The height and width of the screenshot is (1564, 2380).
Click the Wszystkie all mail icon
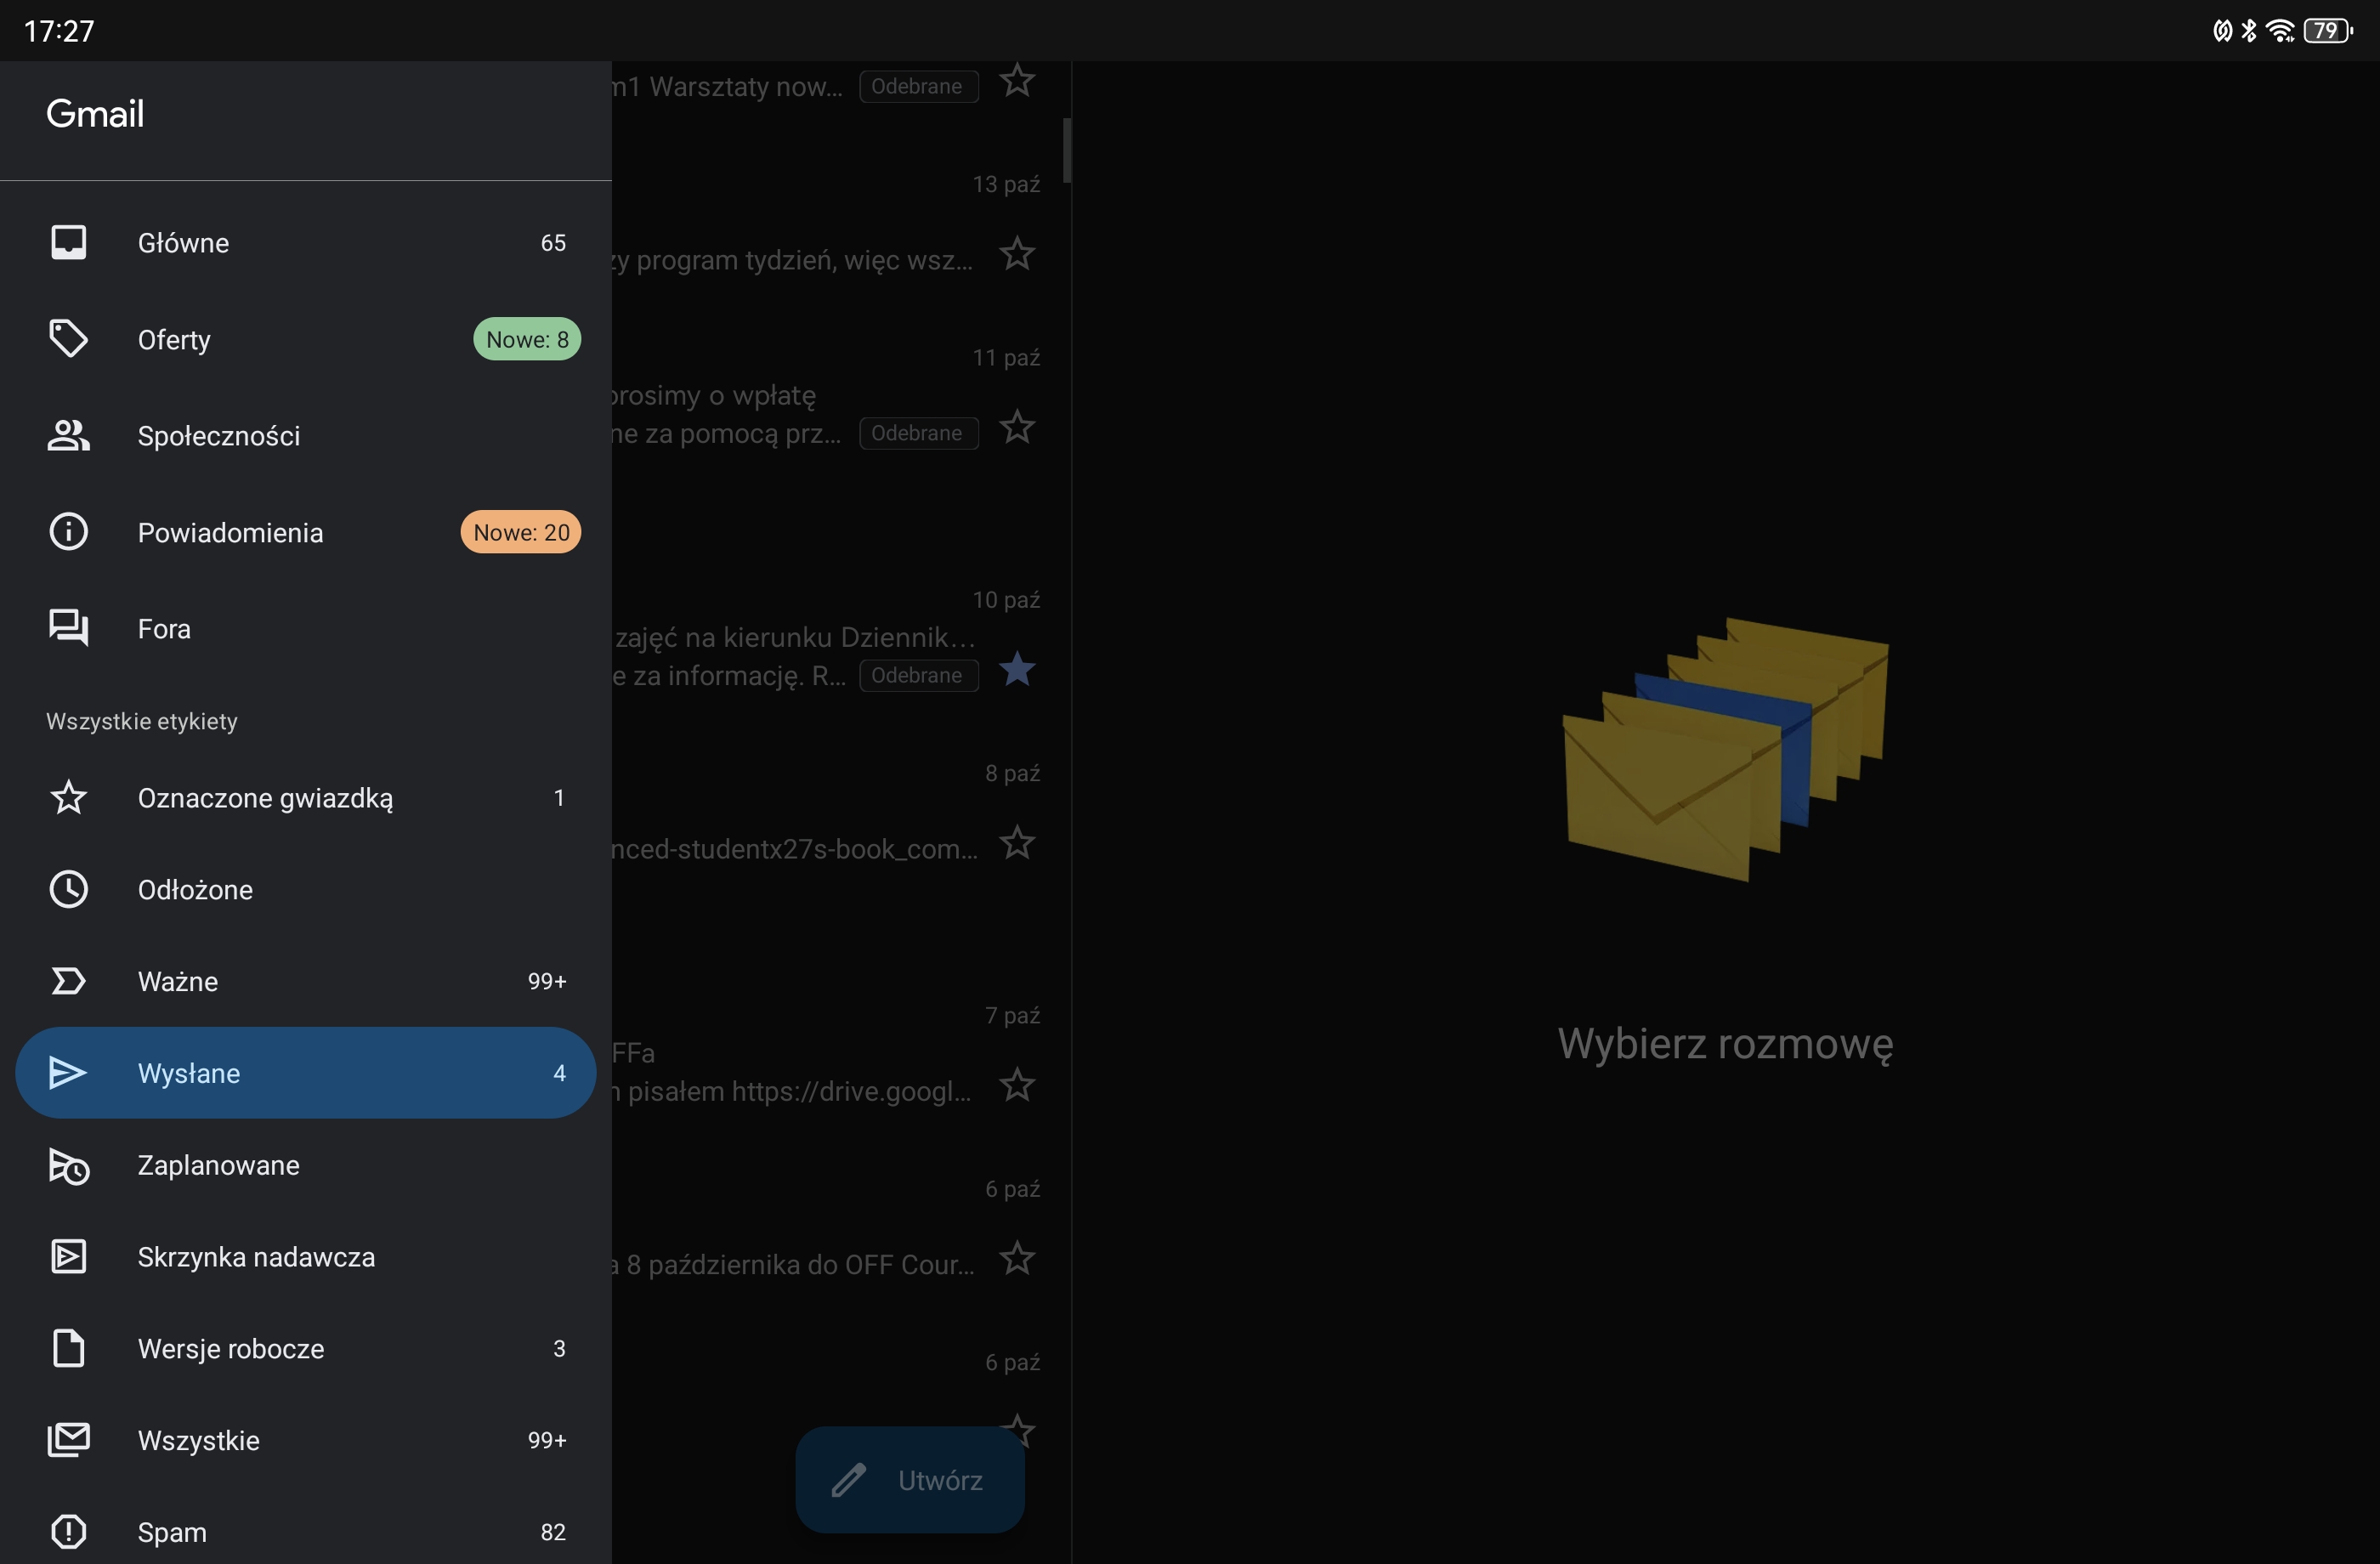[x=68, y=1440]
